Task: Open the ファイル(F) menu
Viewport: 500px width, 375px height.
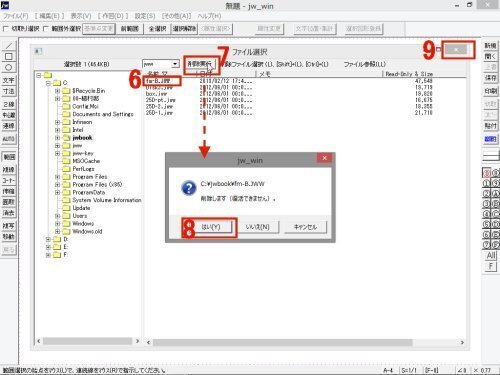Action: coord(15,16)
